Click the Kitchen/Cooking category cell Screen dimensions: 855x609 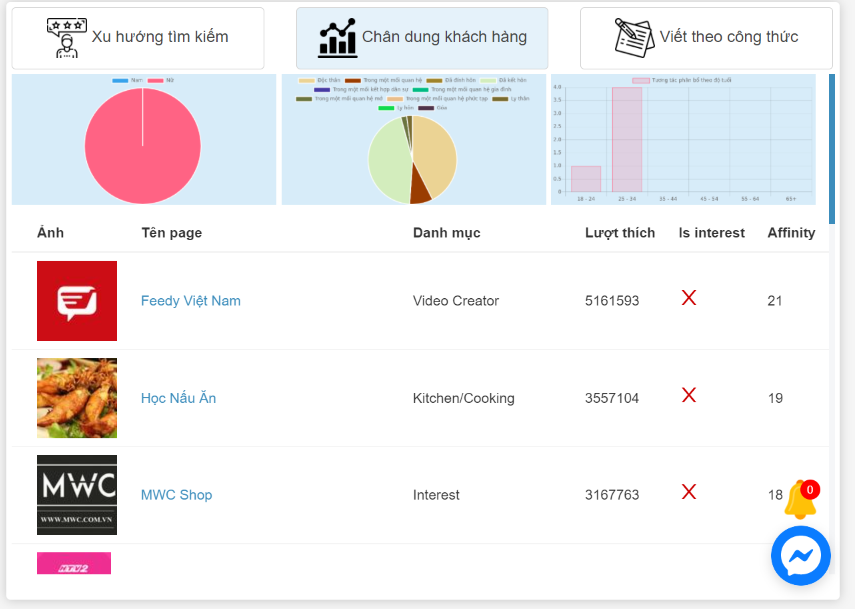point(463,398)
